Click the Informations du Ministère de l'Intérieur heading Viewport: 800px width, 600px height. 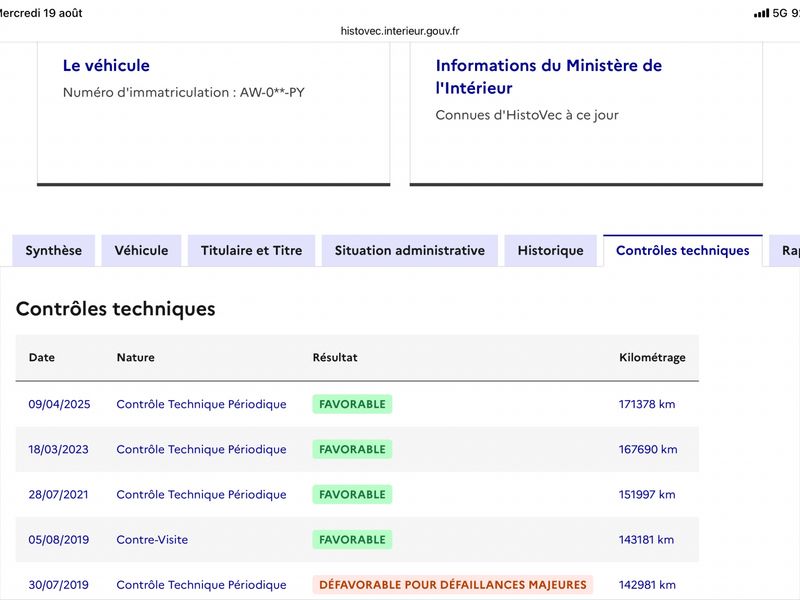pos(549,77)
